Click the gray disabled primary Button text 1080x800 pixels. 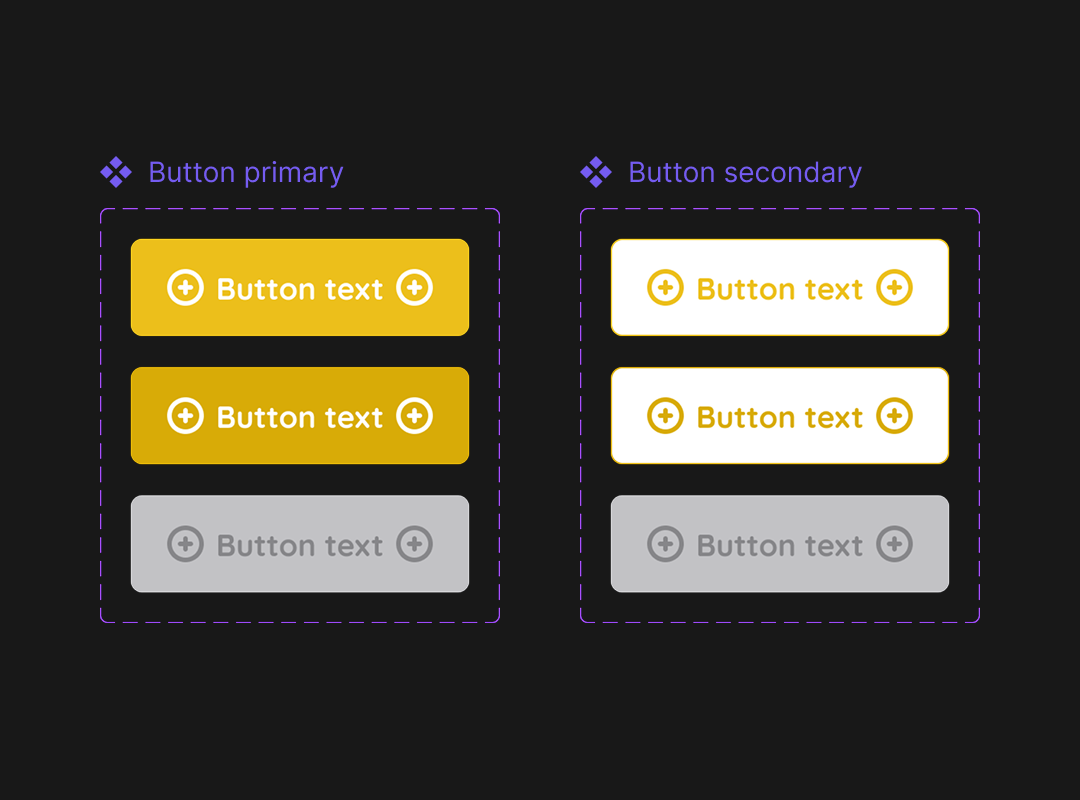coord(300,545)
